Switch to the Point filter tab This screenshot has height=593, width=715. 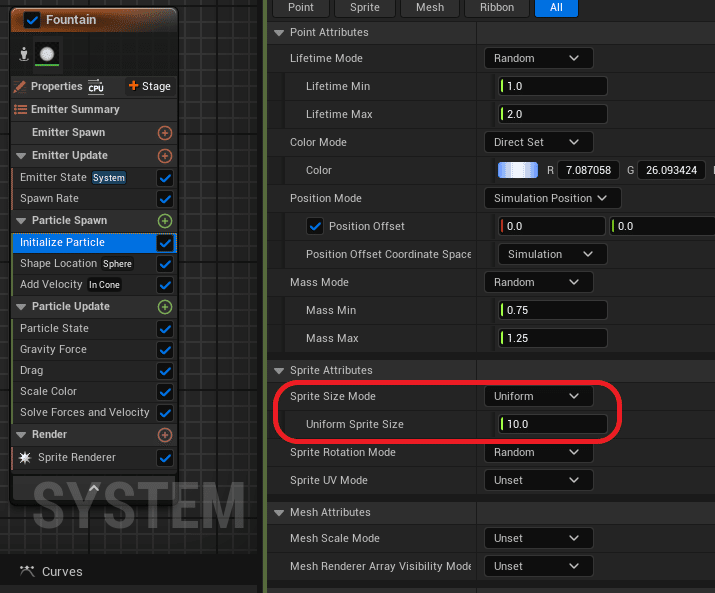tap(301, 8)
